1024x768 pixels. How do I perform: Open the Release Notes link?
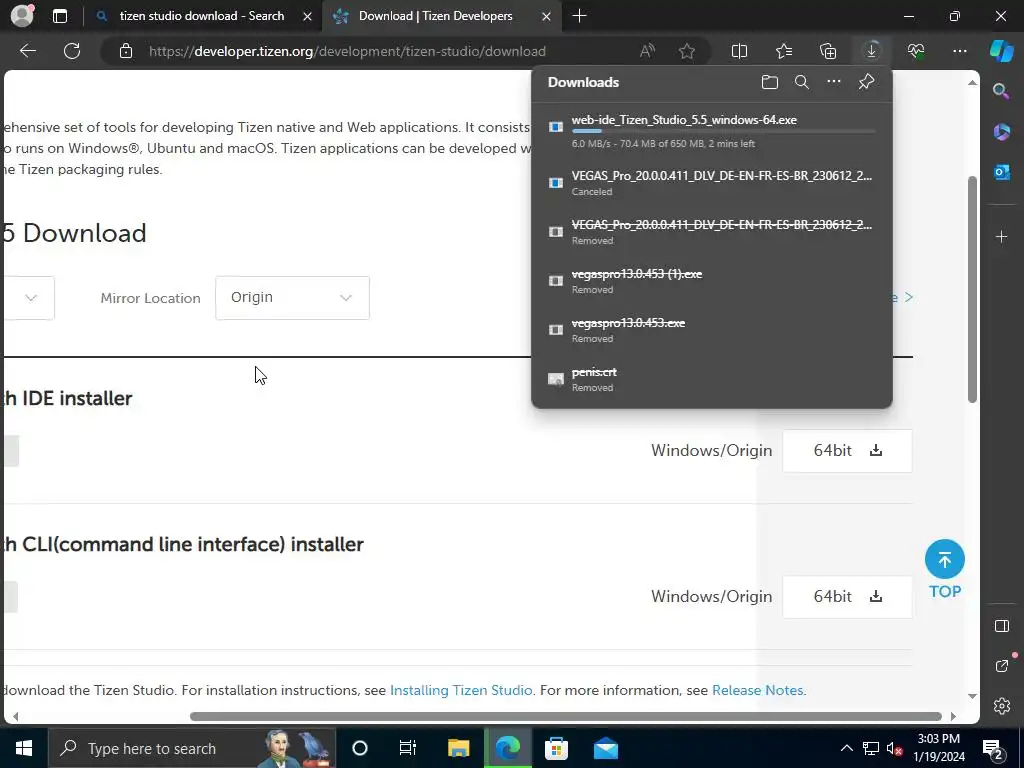pyautogui.click(x=758, y=690)
